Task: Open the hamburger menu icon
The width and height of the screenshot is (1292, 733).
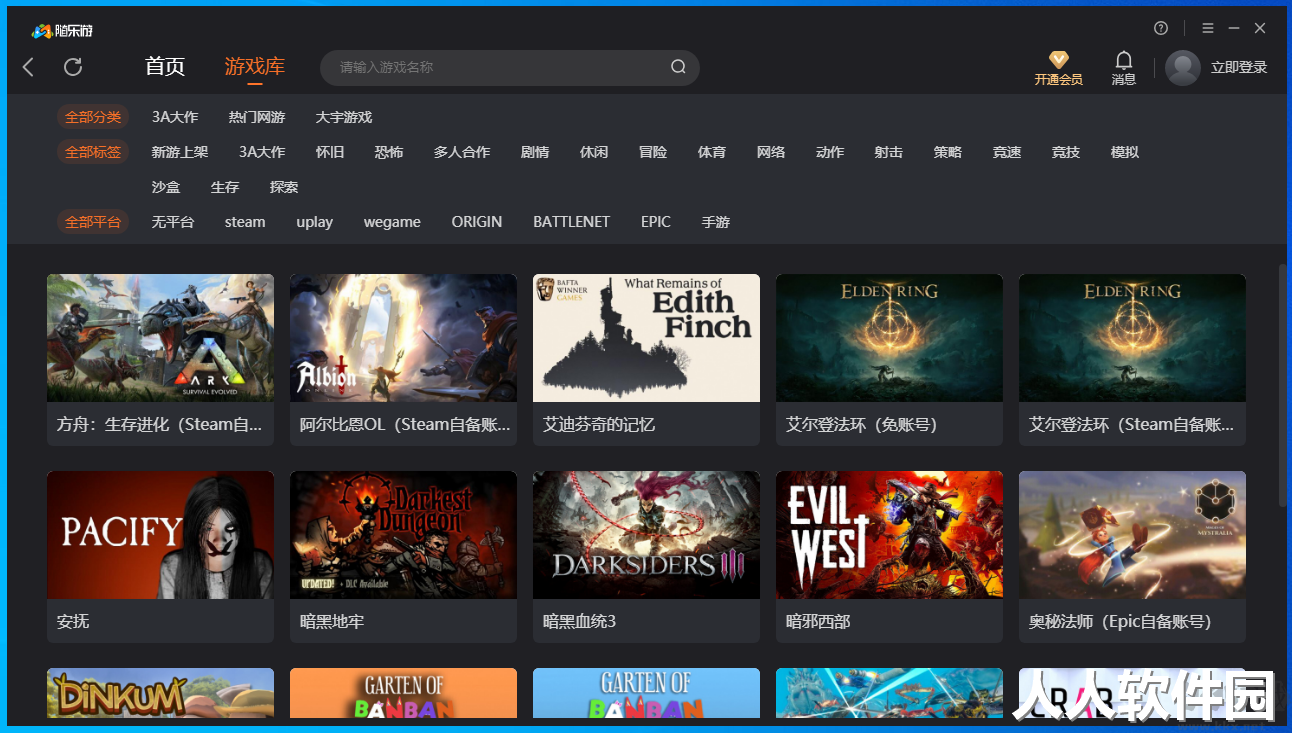Action: [x=1208, y=28]
